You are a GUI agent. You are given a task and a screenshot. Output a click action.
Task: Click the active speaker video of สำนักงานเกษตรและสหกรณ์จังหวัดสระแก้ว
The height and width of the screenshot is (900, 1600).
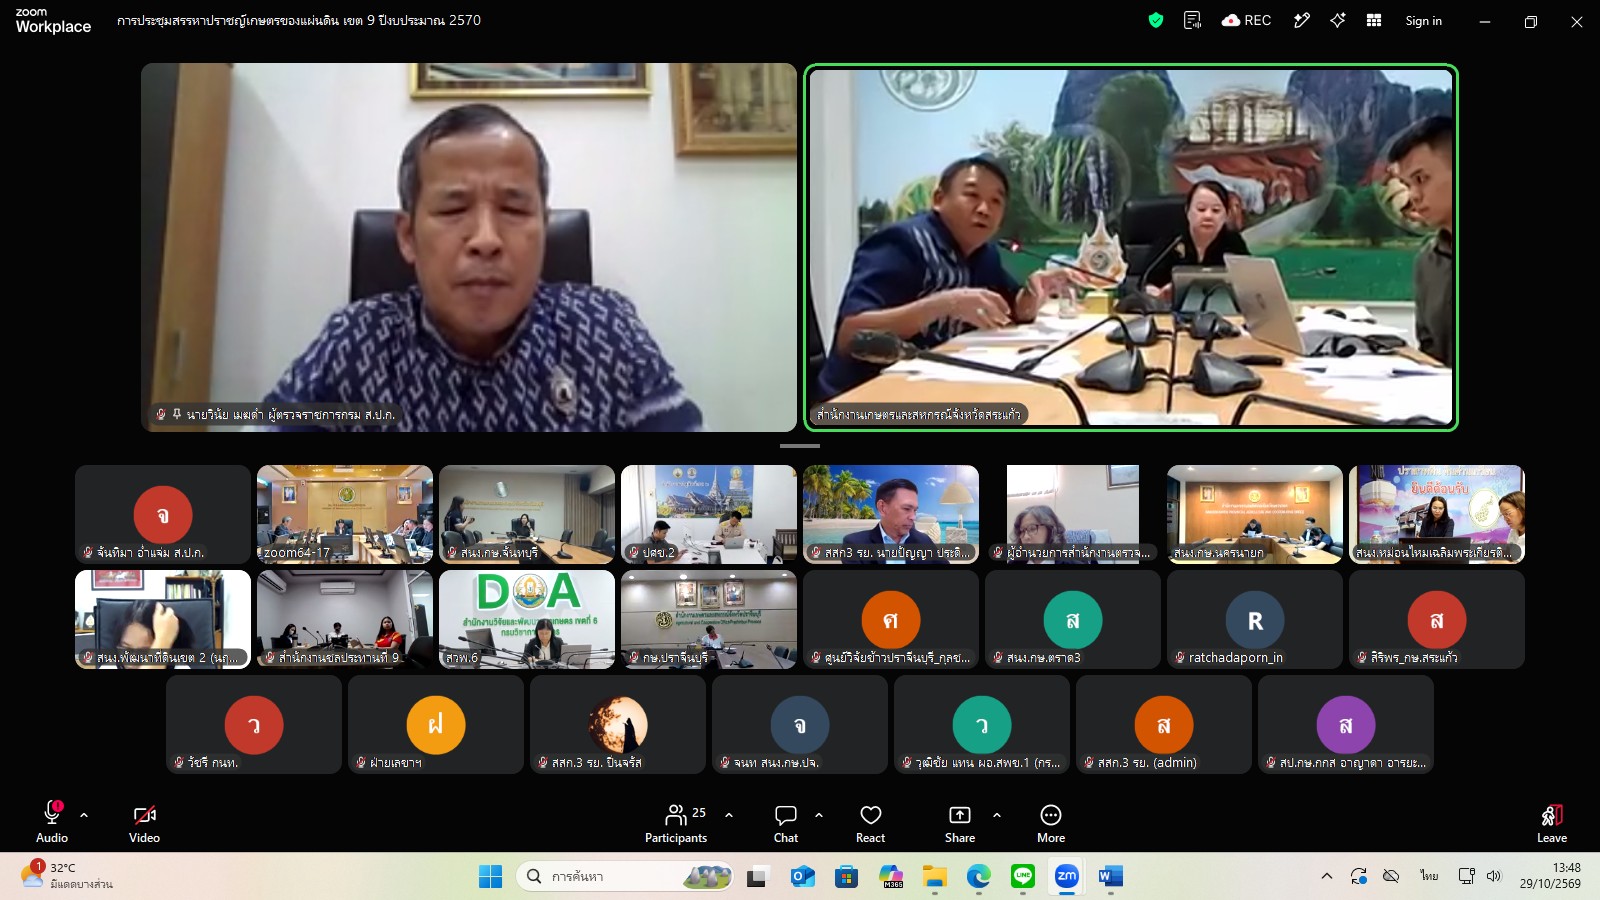pyautogui.click(x=1131, y=247)
